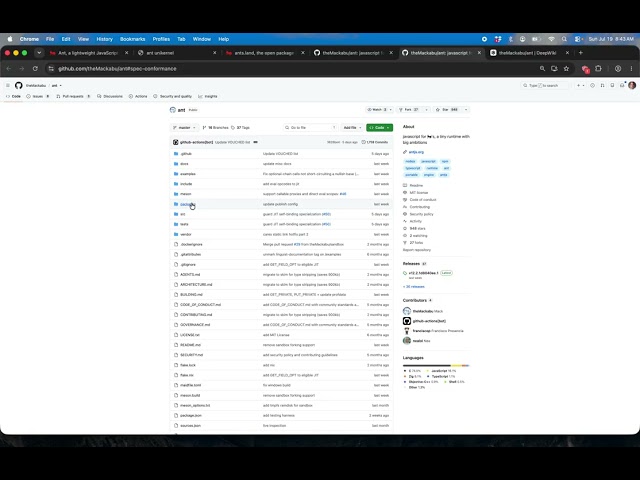This screenshot has width=640, height=480.
Task: Open the 1,758 Commits link
Action: tap(375, 142)
